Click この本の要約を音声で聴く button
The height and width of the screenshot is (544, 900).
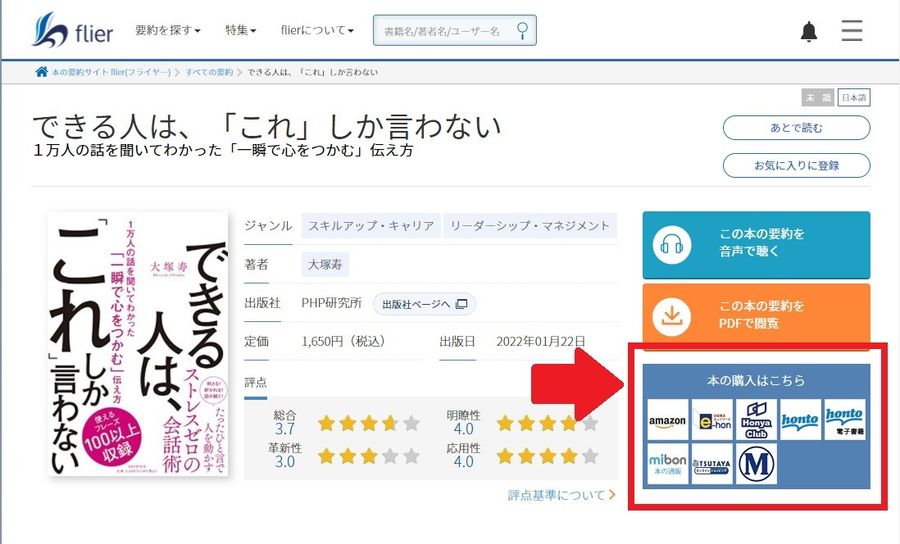756,245
